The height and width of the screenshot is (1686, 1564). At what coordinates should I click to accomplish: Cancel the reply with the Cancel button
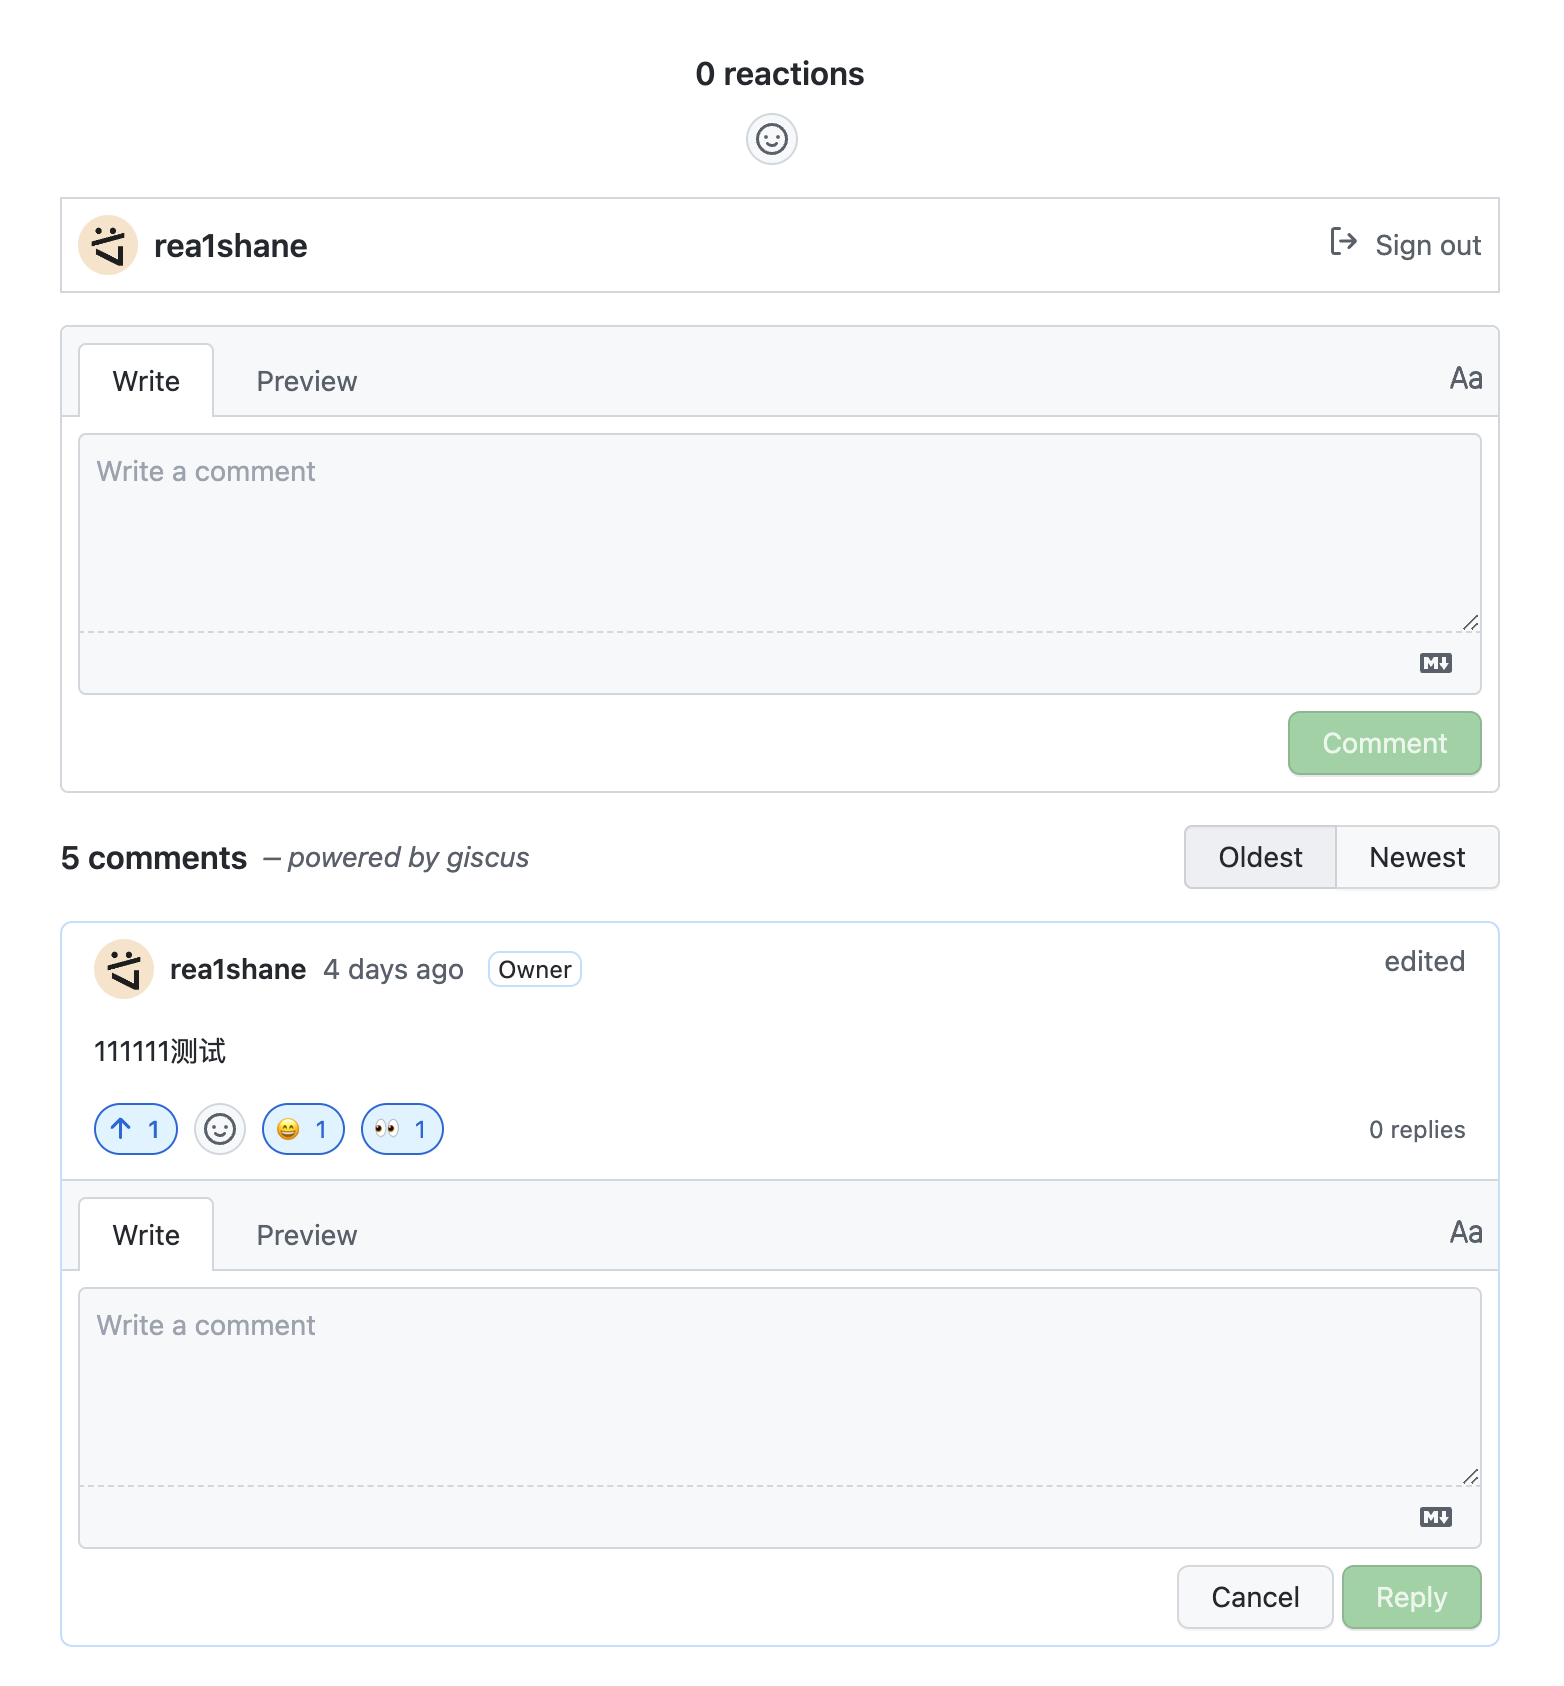click(x=1254, y=1597)
